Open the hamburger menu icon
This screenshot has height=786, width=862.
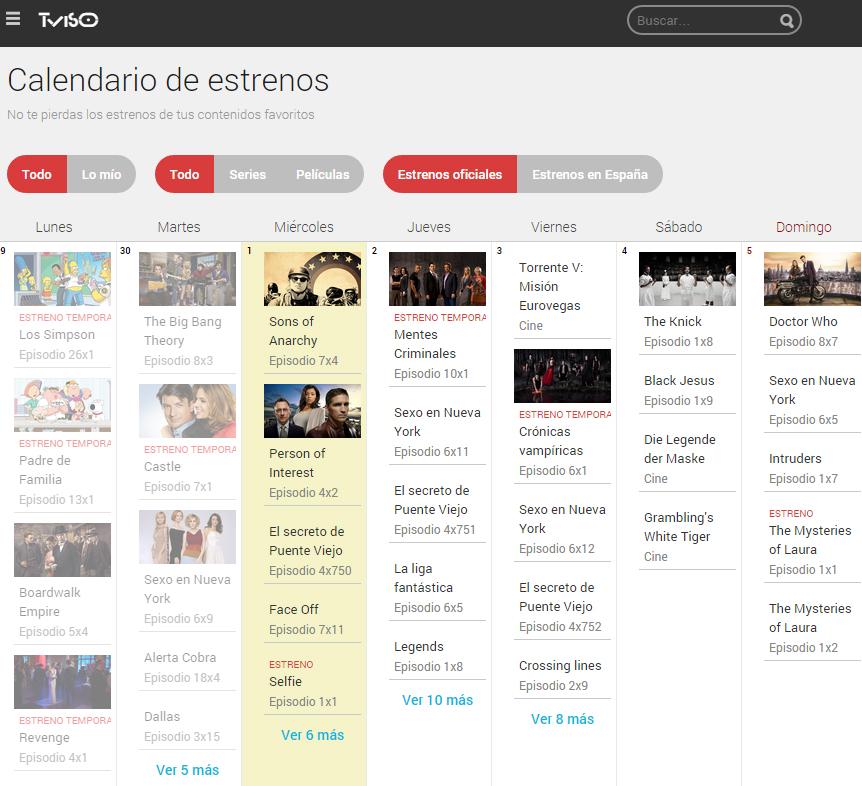(x=13, y=19)
